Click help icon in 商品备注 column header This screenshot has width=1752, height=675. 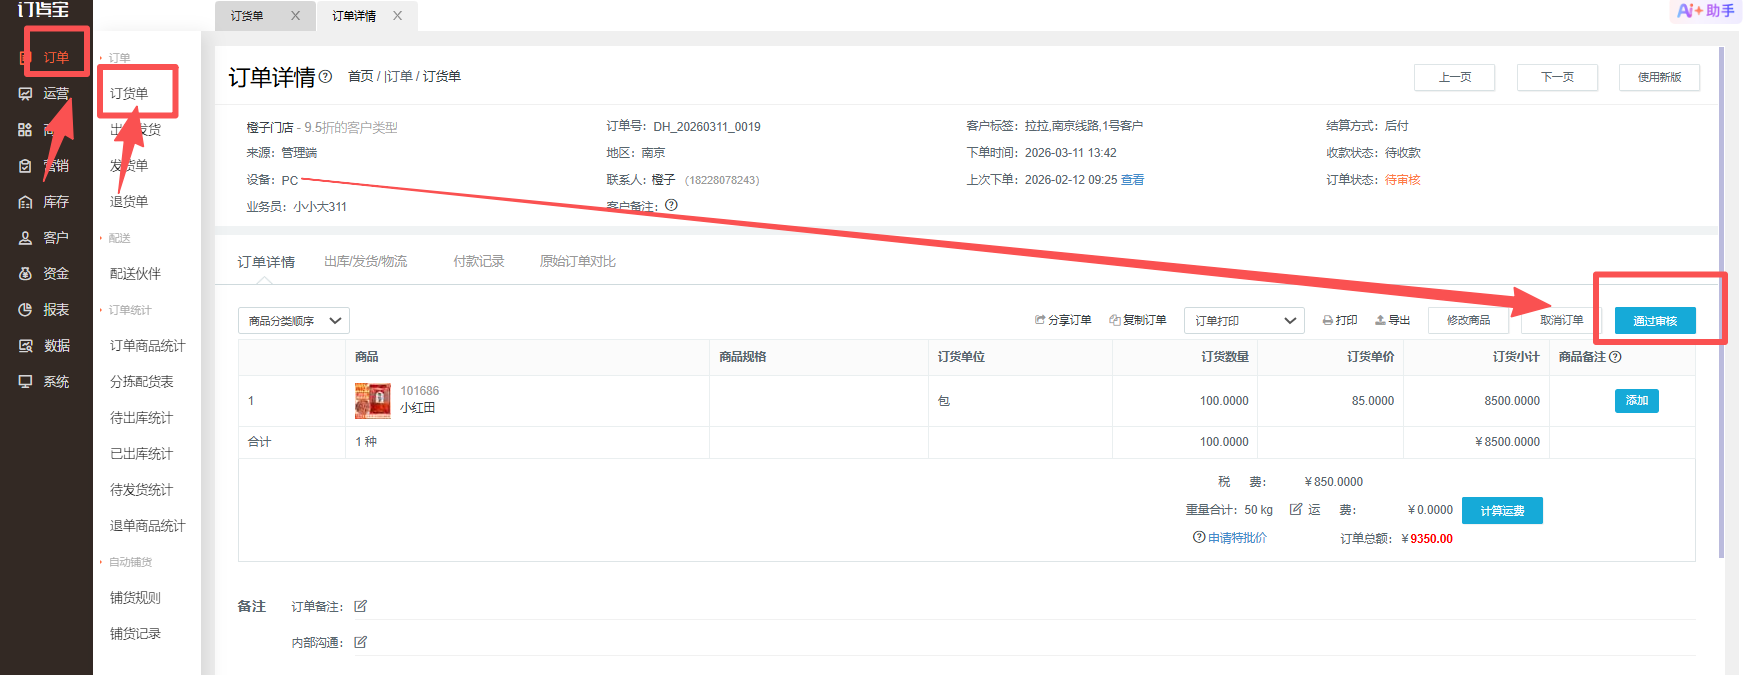coord(1615,357)
